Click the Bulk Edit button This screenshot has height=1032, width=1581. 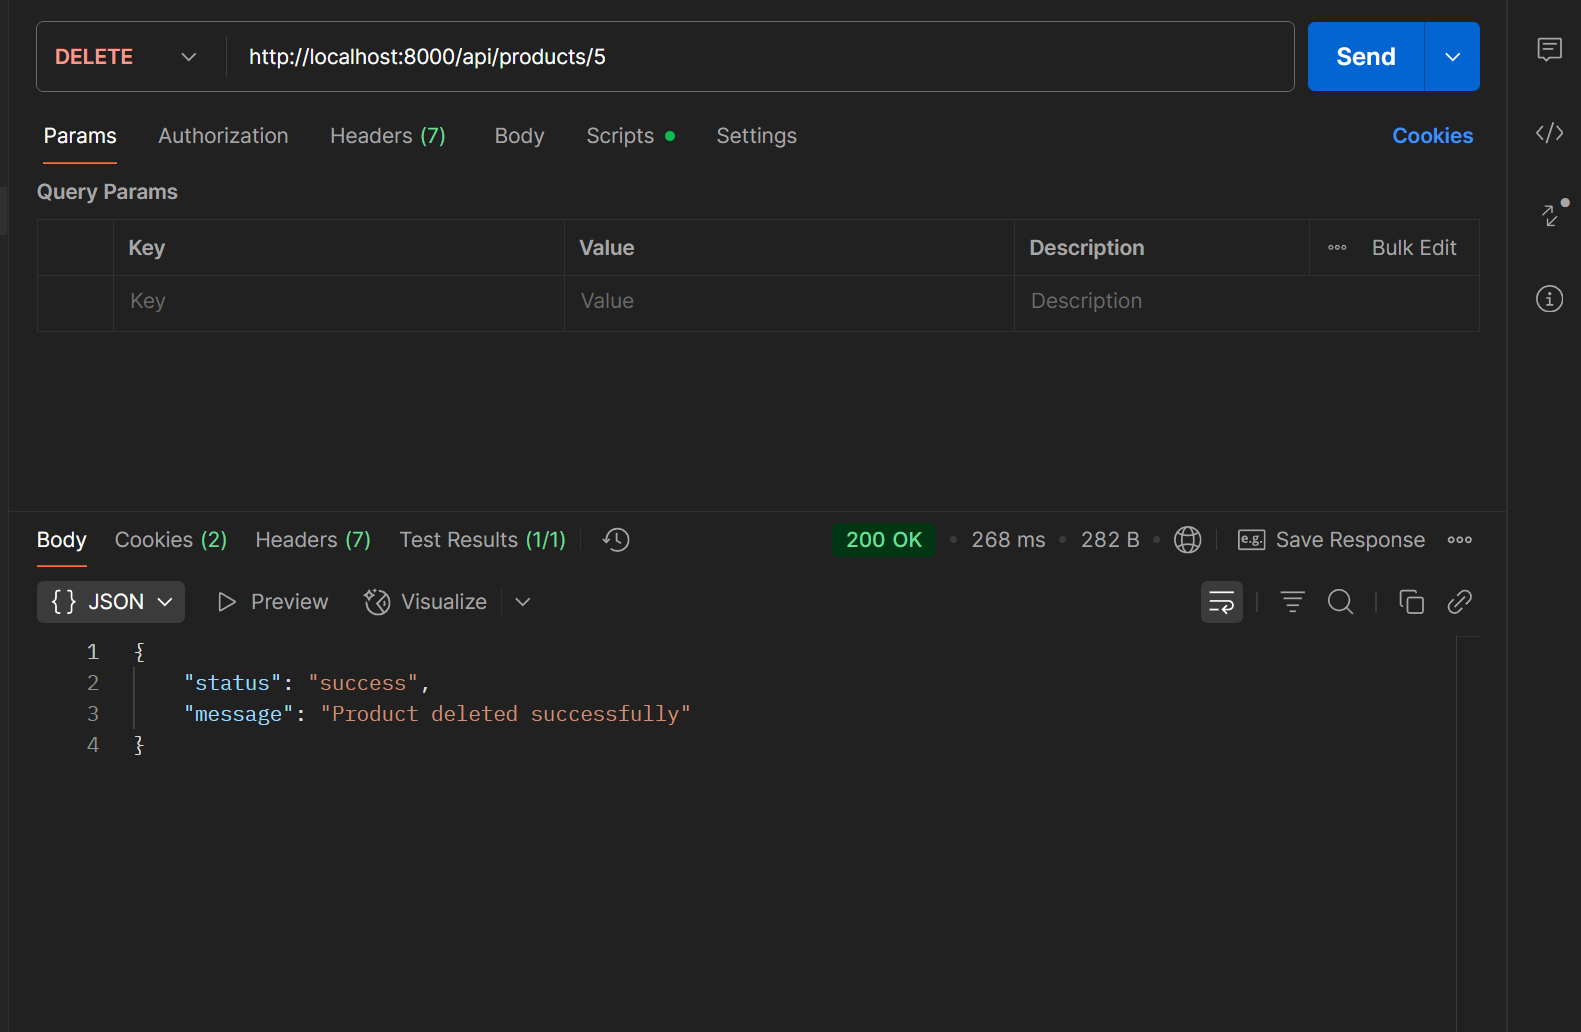coord(1413,248)
